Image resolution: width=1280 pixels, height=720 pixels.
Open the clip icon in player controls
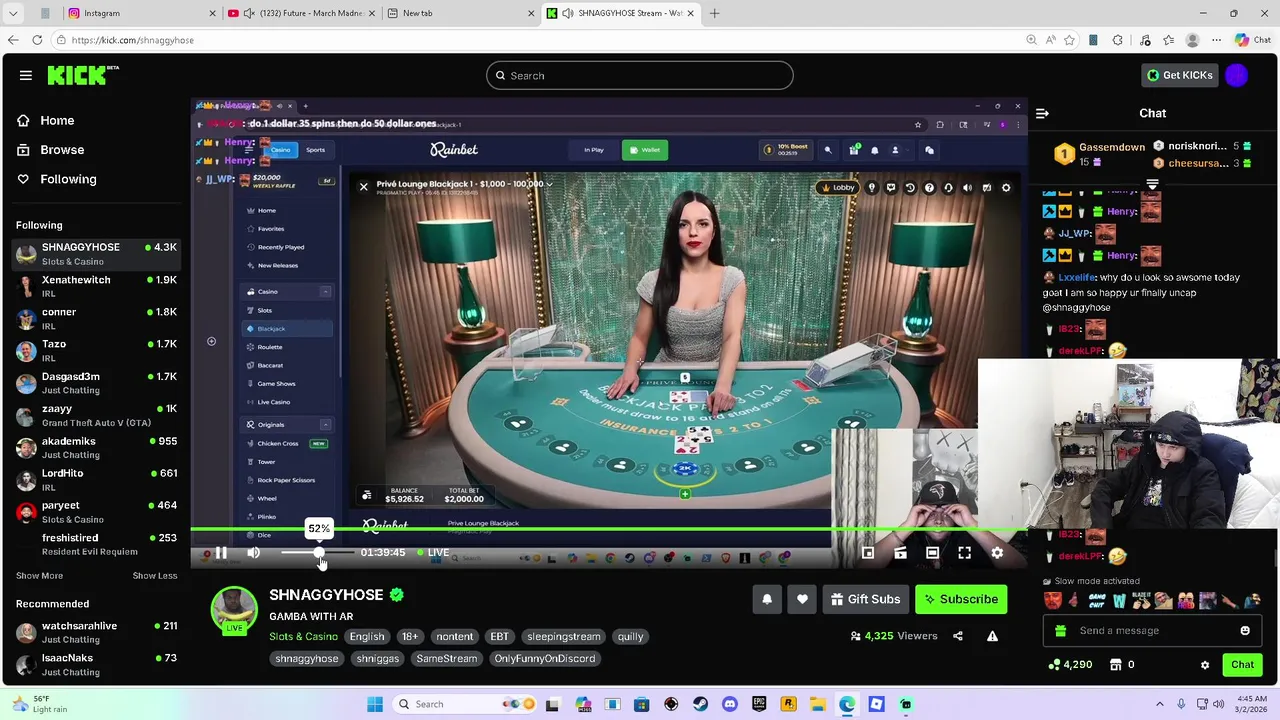[x=900, y=553]
